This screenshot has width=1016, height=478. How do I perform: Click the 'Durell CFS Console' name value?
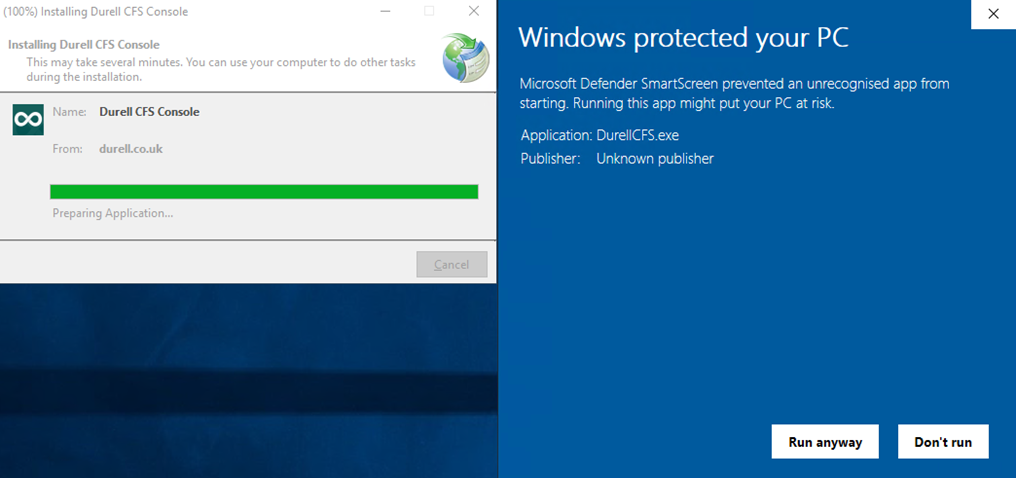pos(149,111)
